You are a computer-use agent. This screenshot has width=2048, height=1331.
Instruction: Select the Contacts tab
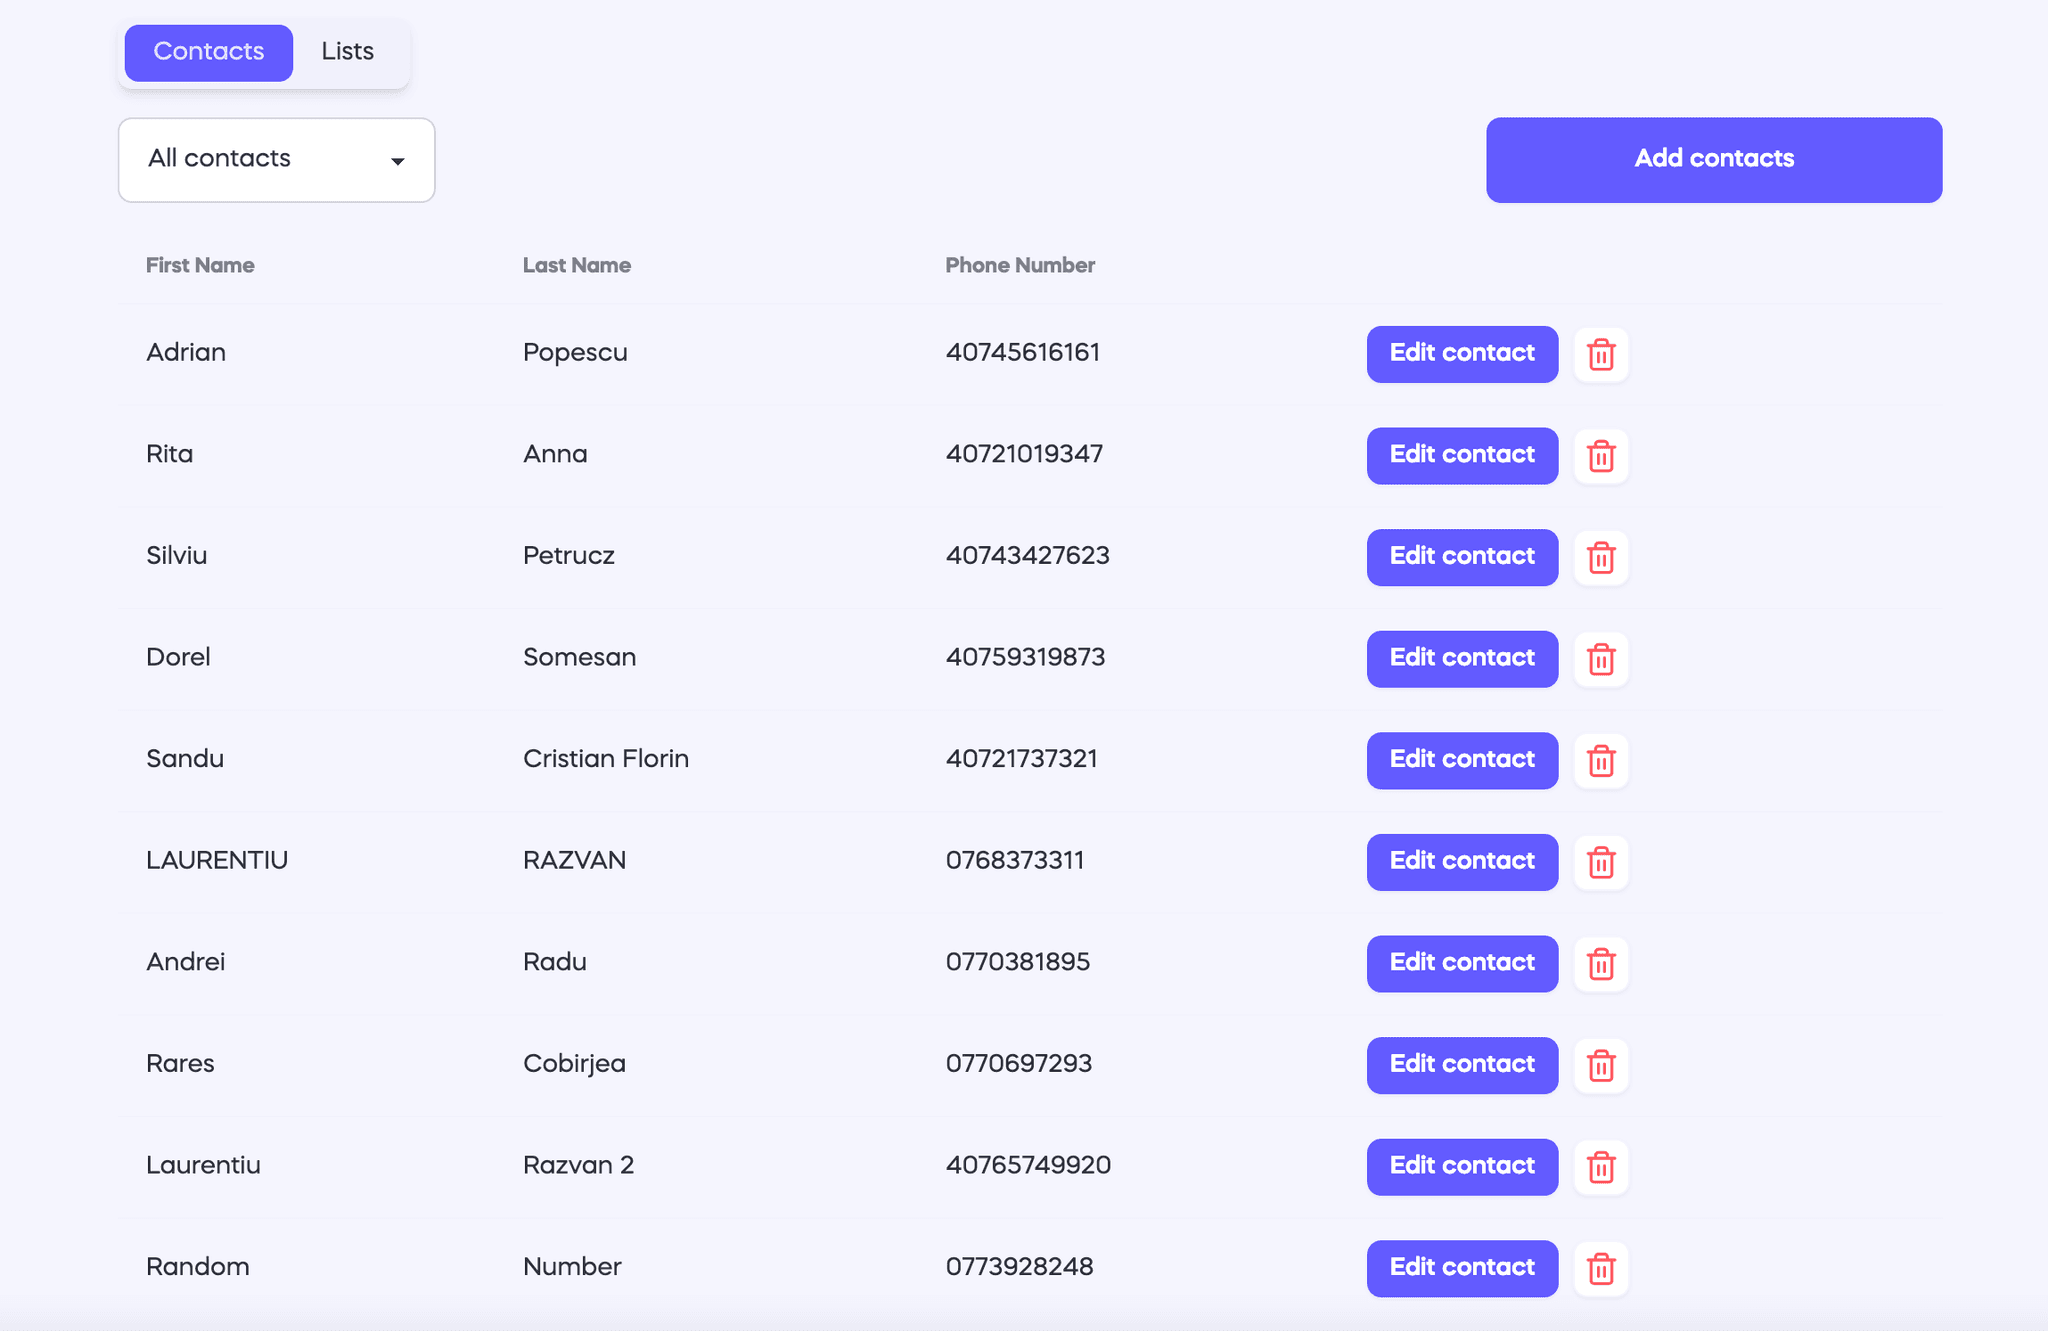click(208, 52)
